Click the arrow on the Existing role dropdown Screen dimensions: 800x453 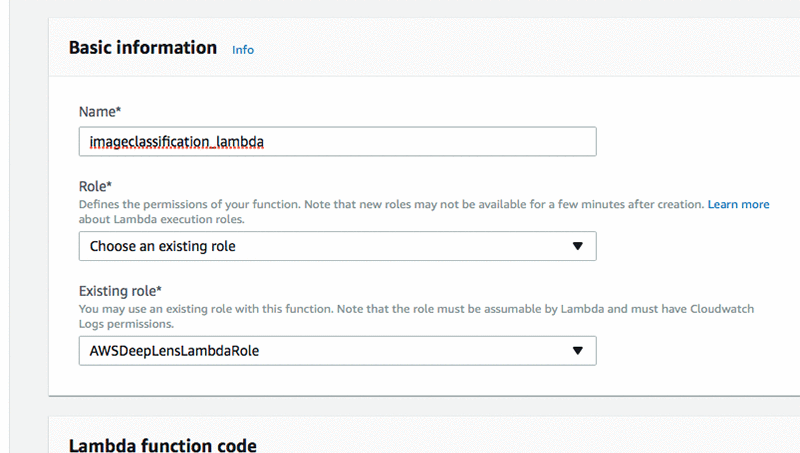(577, 351)
